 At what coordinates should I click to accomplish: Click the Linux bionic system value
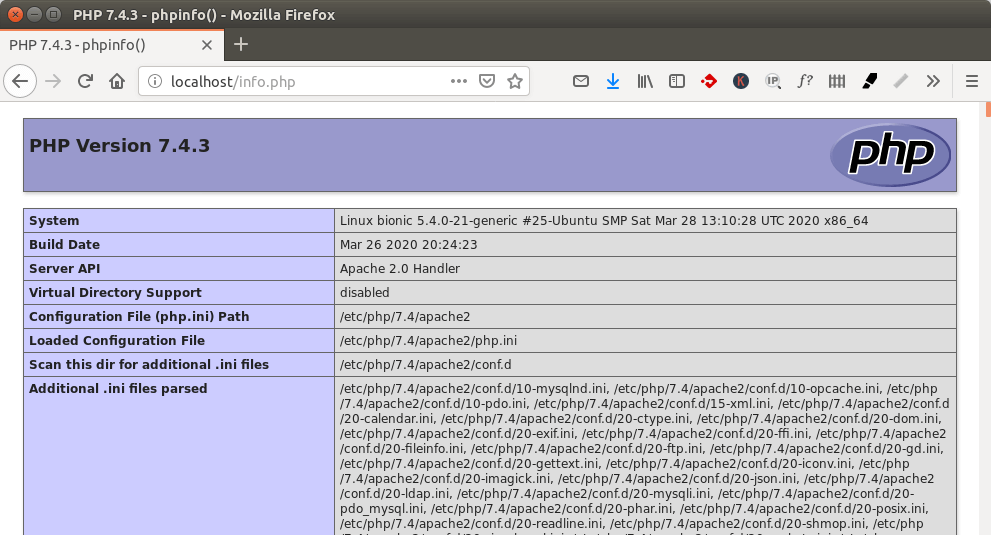[x=604, y=221]
